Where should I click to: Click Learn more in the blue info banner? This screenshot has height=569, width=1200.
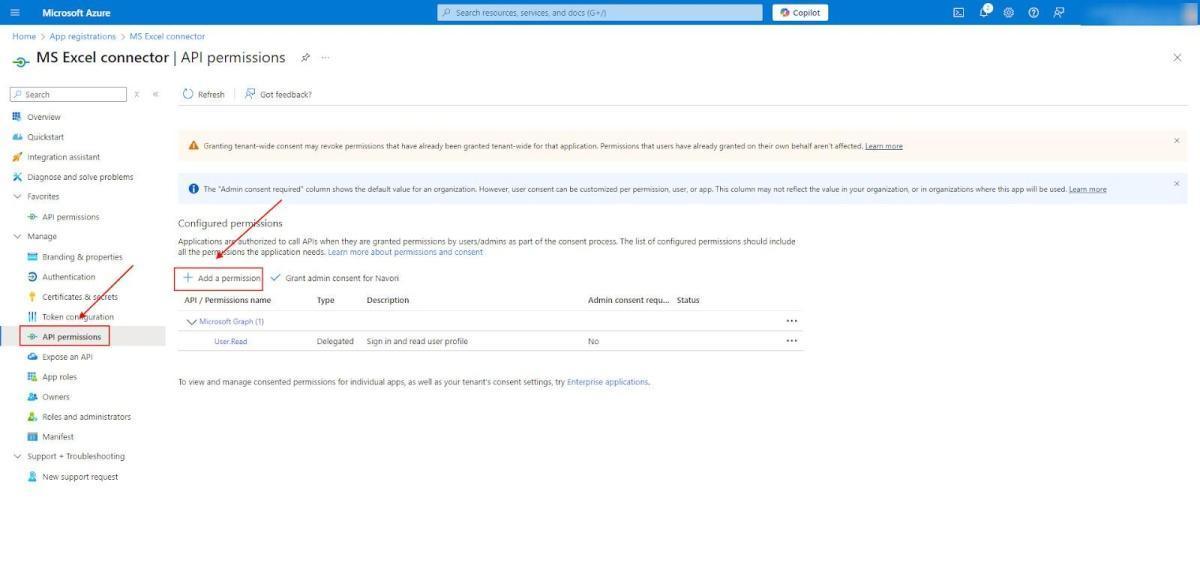(x=1088, y=189)
